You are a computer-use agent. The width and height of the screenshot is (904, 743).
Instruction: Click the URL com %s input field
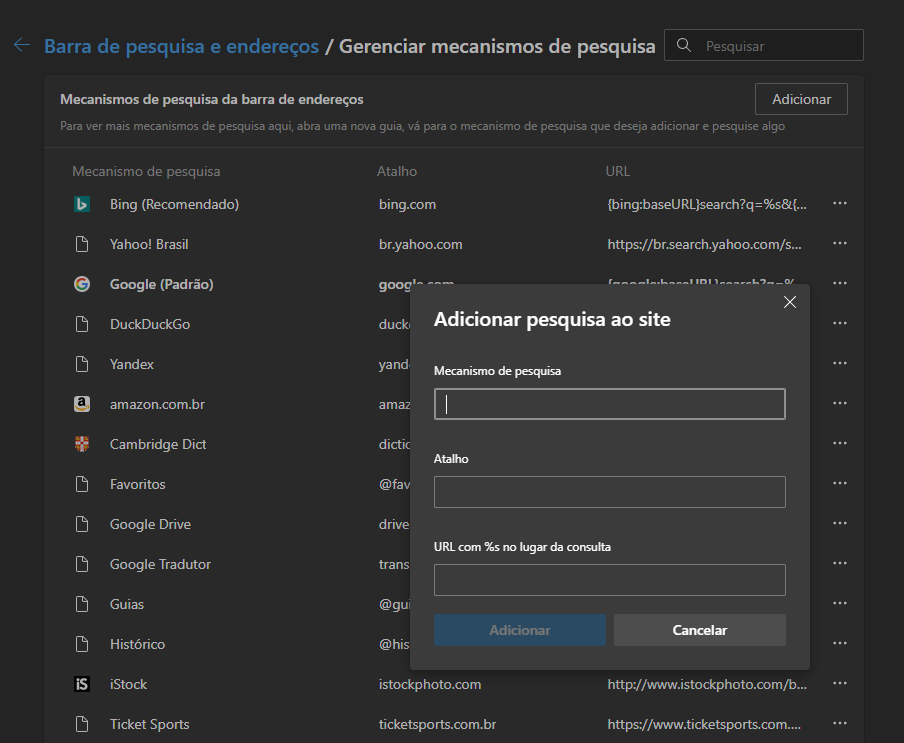[x=609, y=580]
